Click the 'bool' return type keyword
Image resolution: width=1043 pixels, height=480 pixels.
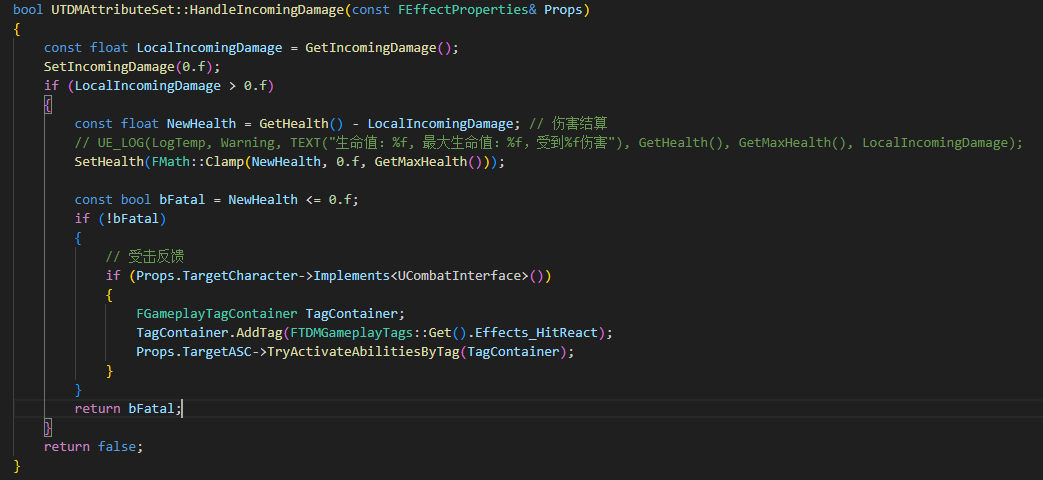tap(28, 11)
